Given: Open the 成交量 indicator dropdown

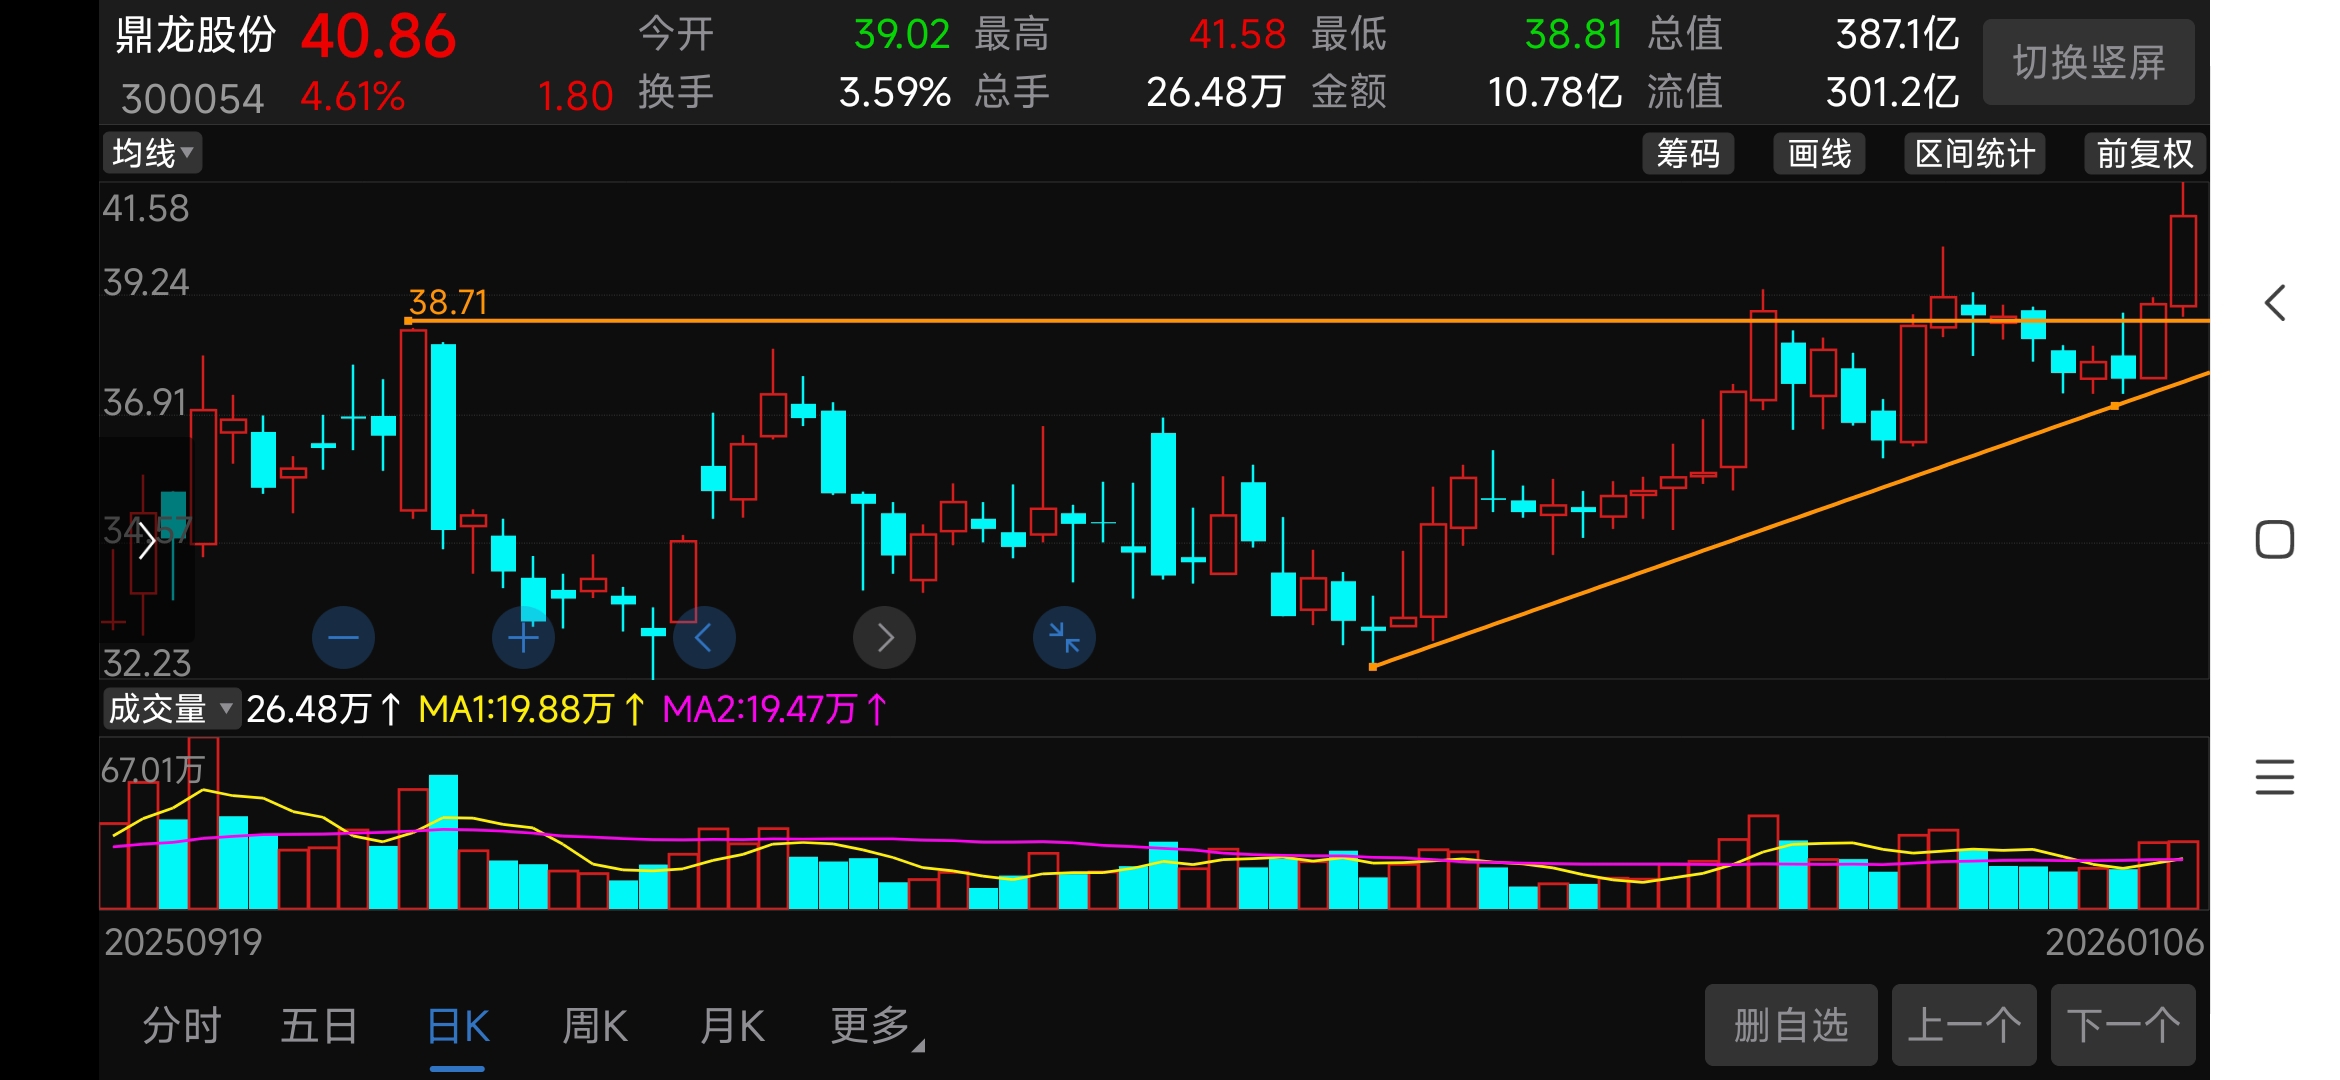Looking at the screenshot, I should pyautogui.click(x=170, y=709).
